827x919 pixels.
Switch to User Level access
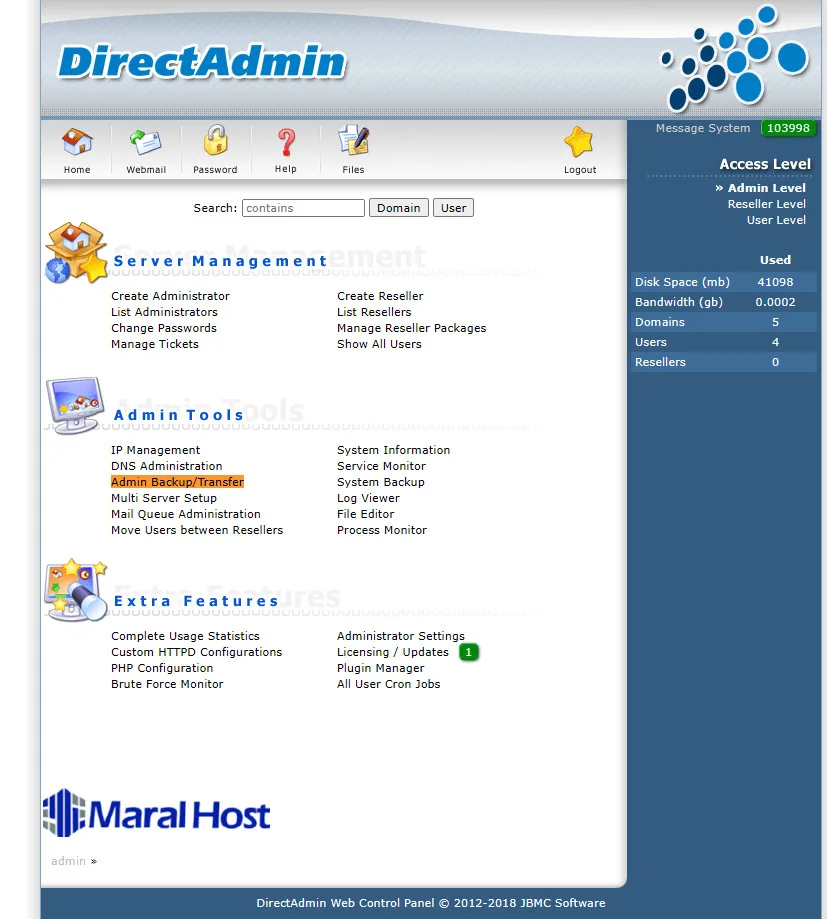776,220
